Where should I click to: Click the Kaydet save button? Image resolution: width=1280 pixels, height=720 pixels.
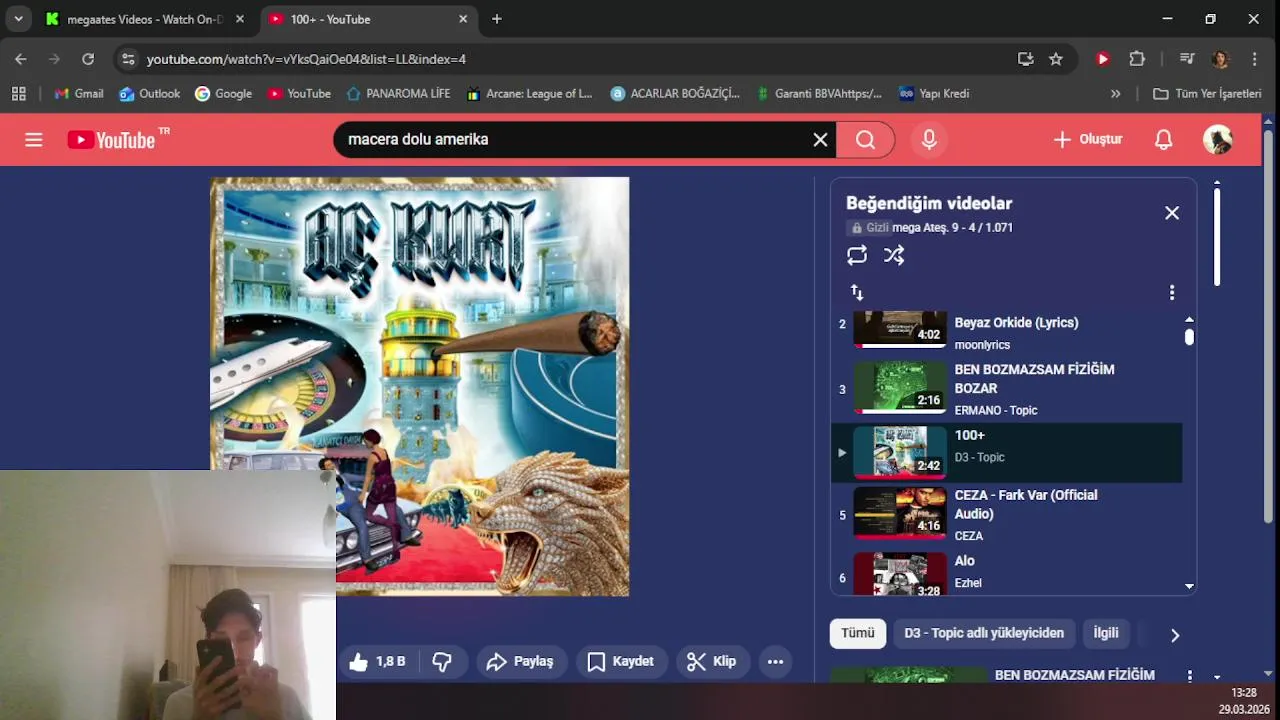click(x=620, y=661)
